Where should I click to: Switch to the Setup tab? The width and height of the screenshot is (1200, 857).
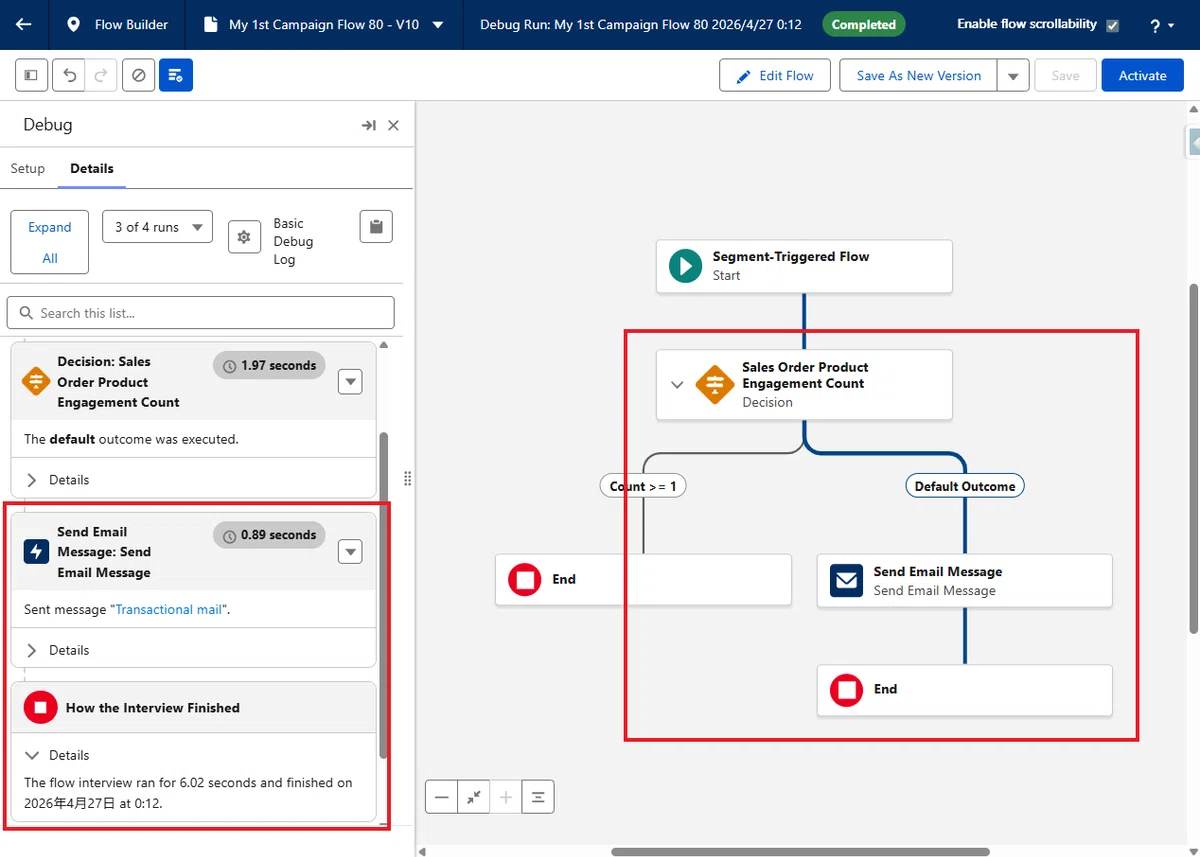(x=28, y=168)
